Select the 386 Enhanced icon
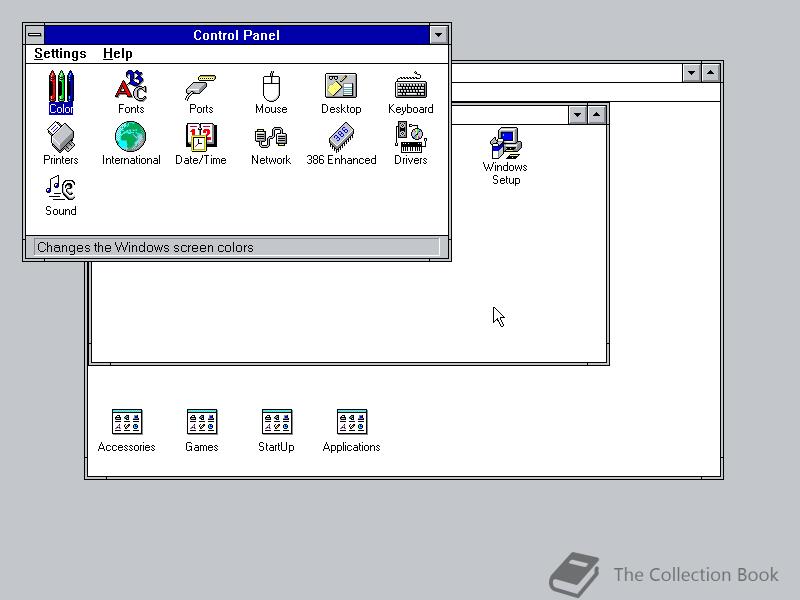This screenshot has height=600, width=800. pyautogui.click(x=341, y=143)
